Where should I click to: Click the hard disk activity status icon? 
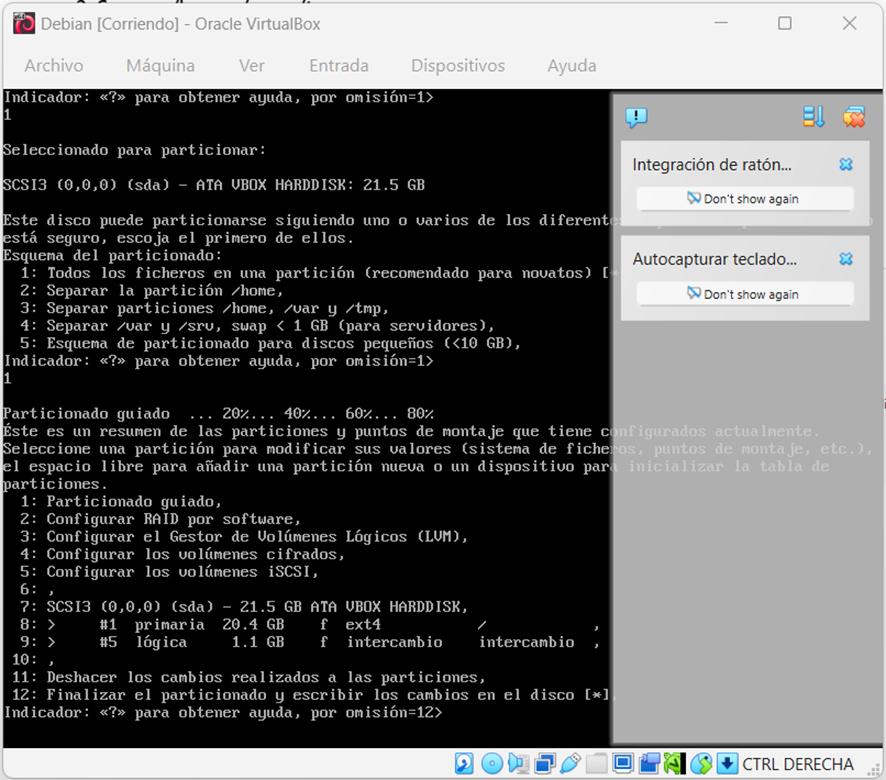[464, 764]
